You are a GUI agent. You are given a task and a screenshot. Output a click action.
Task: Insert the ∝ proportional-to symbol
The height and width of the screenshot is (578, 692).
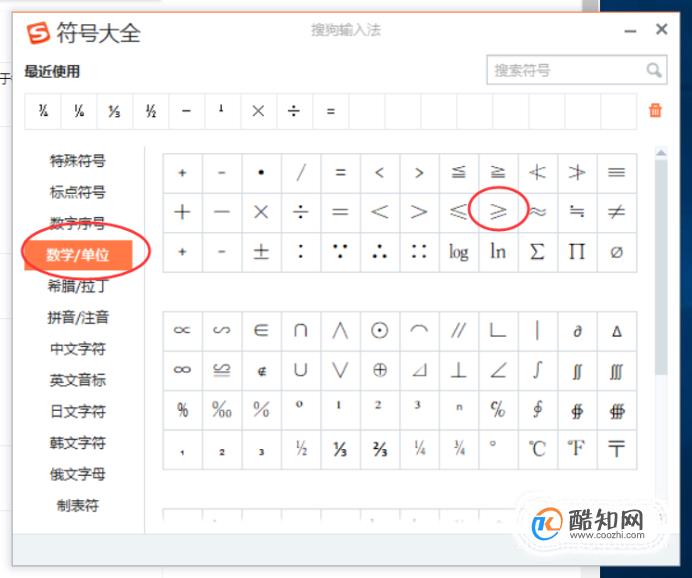182,330
